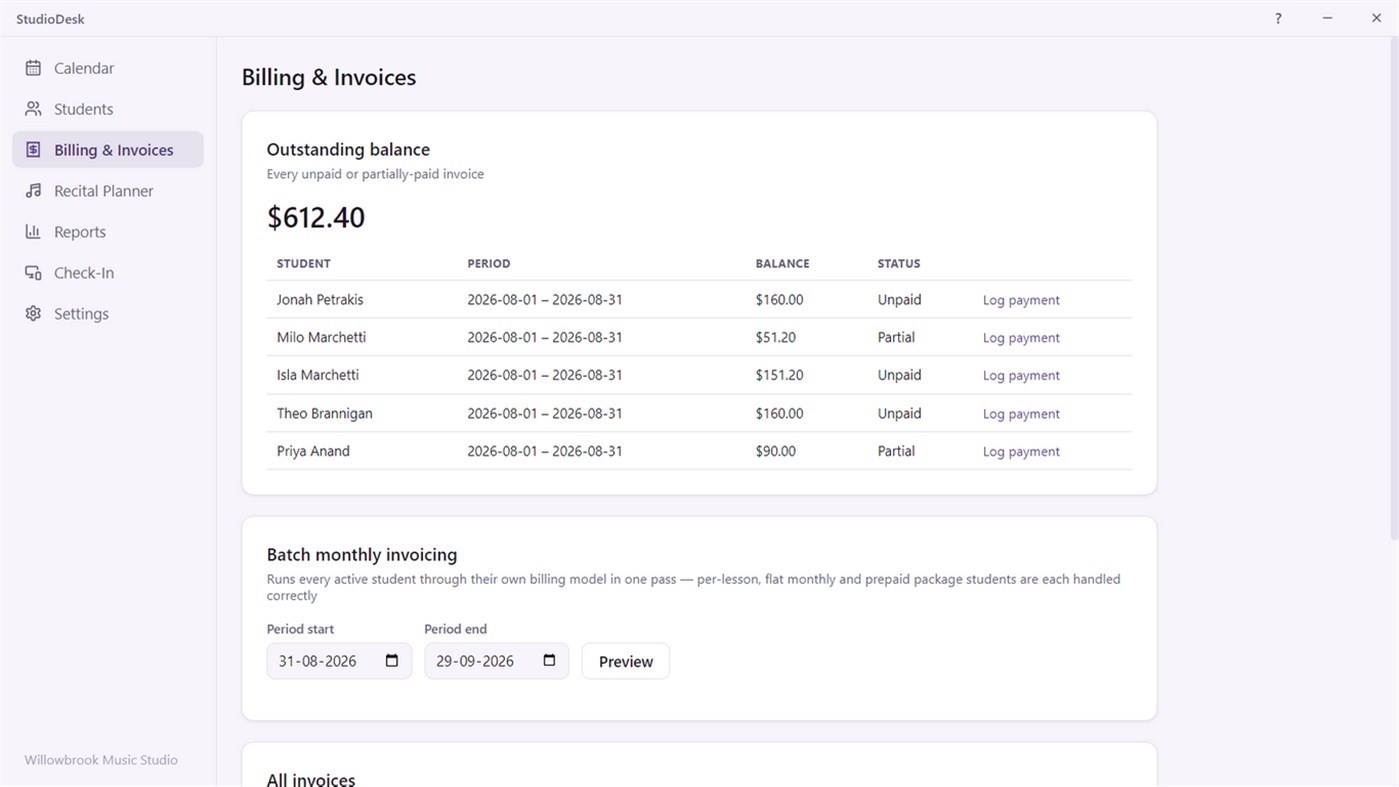
Task: Click the outstanding total $612.40
Action: click(316, 217)
